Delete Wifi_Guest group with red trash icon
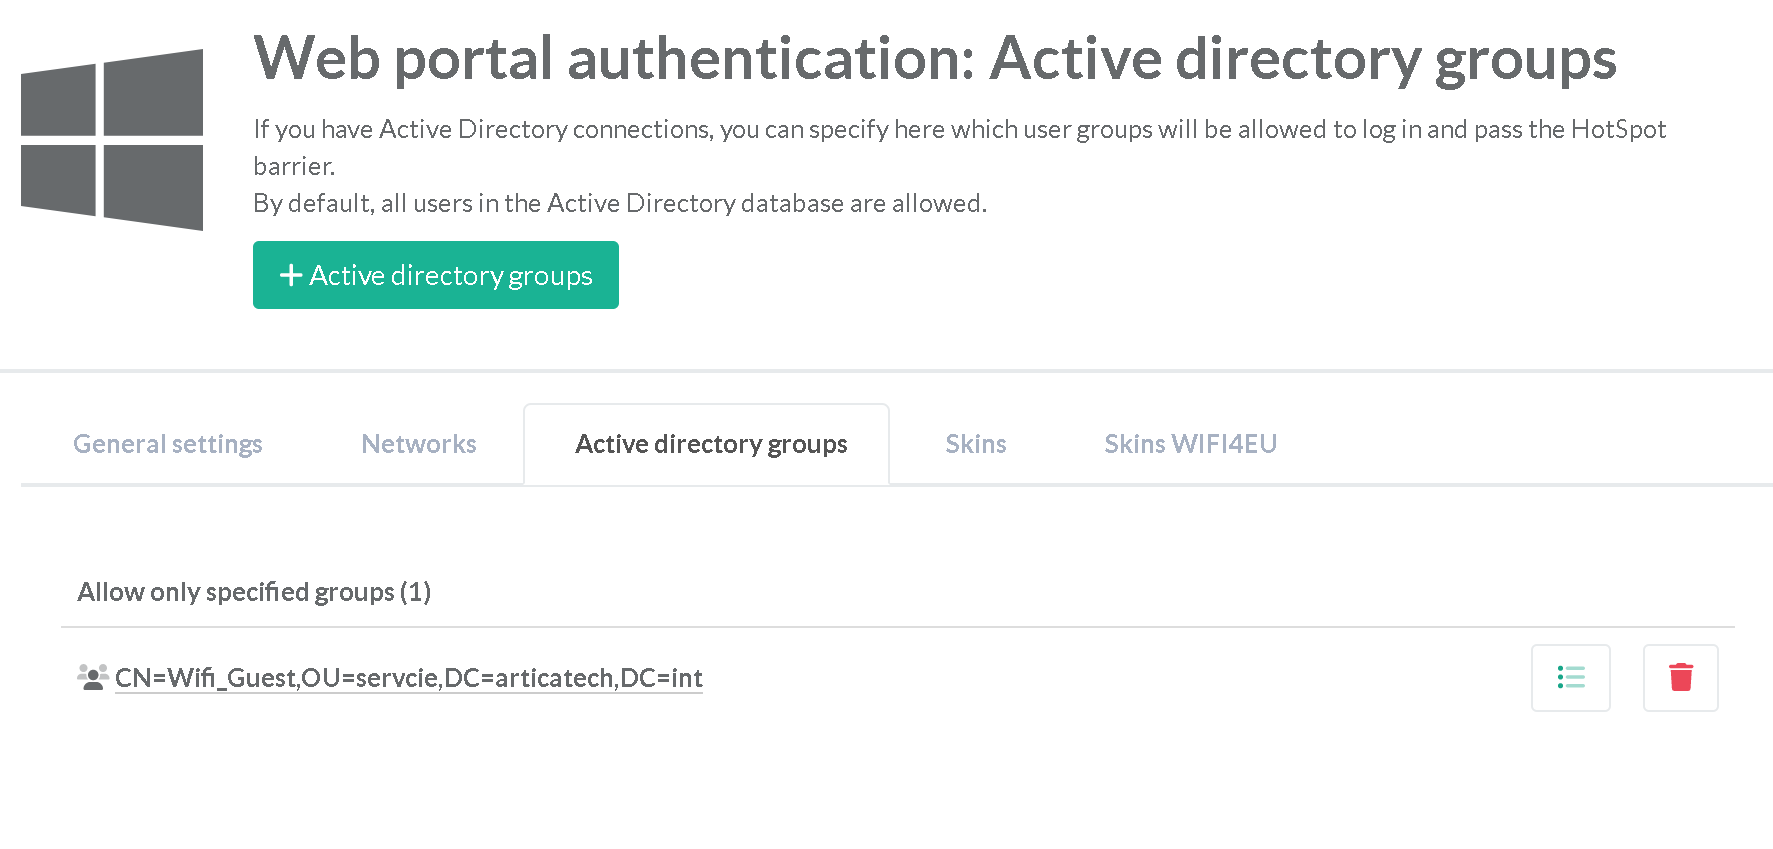This screenshot has width=1773, height=849. (1680, 678)
